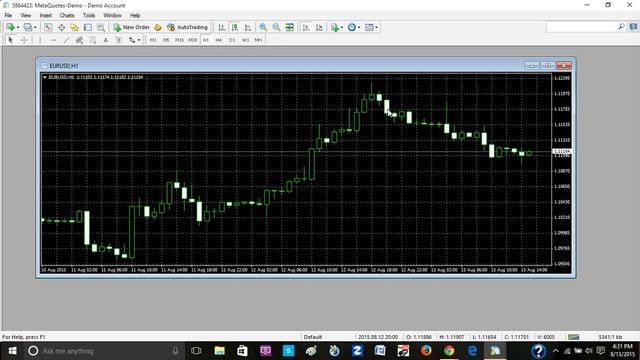The width and height of the screenshot is (640, 360).
Task: Open the Data Window icon
Action: pos(61,27)
